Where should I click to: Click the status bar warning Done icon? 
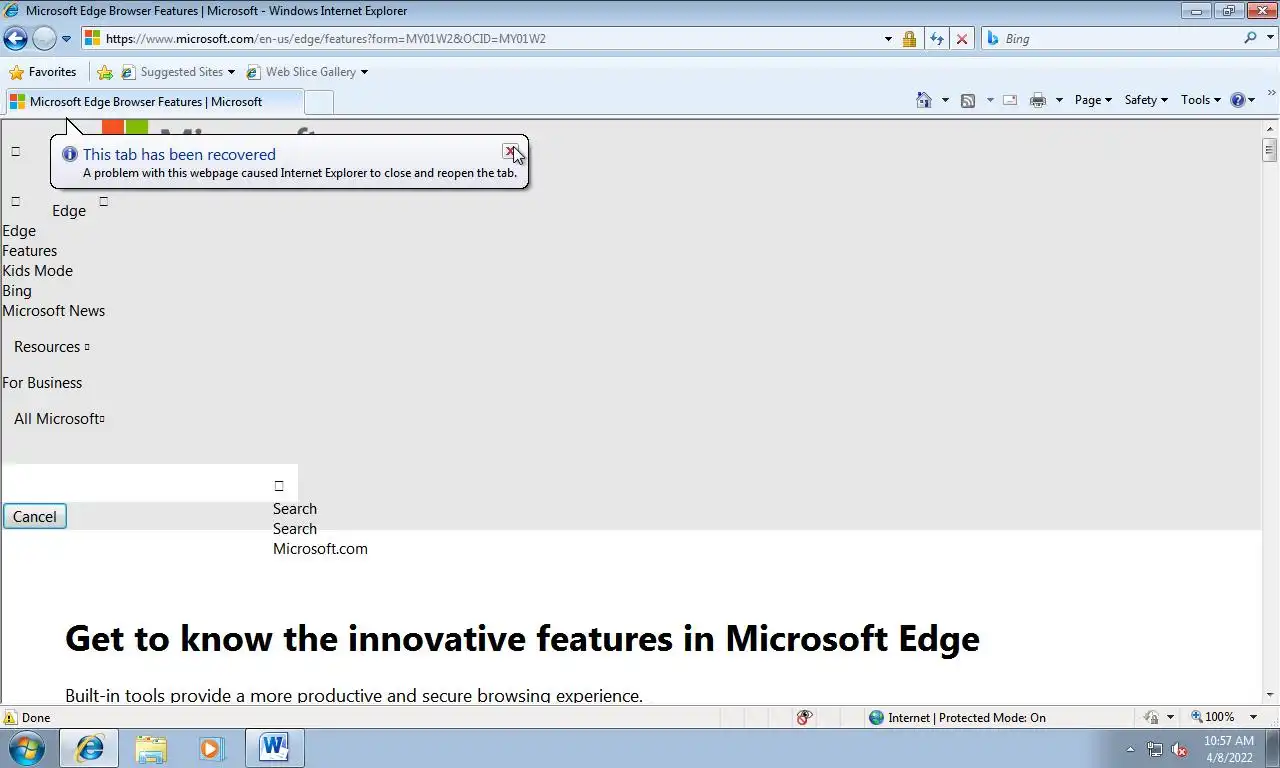(10, 717)
